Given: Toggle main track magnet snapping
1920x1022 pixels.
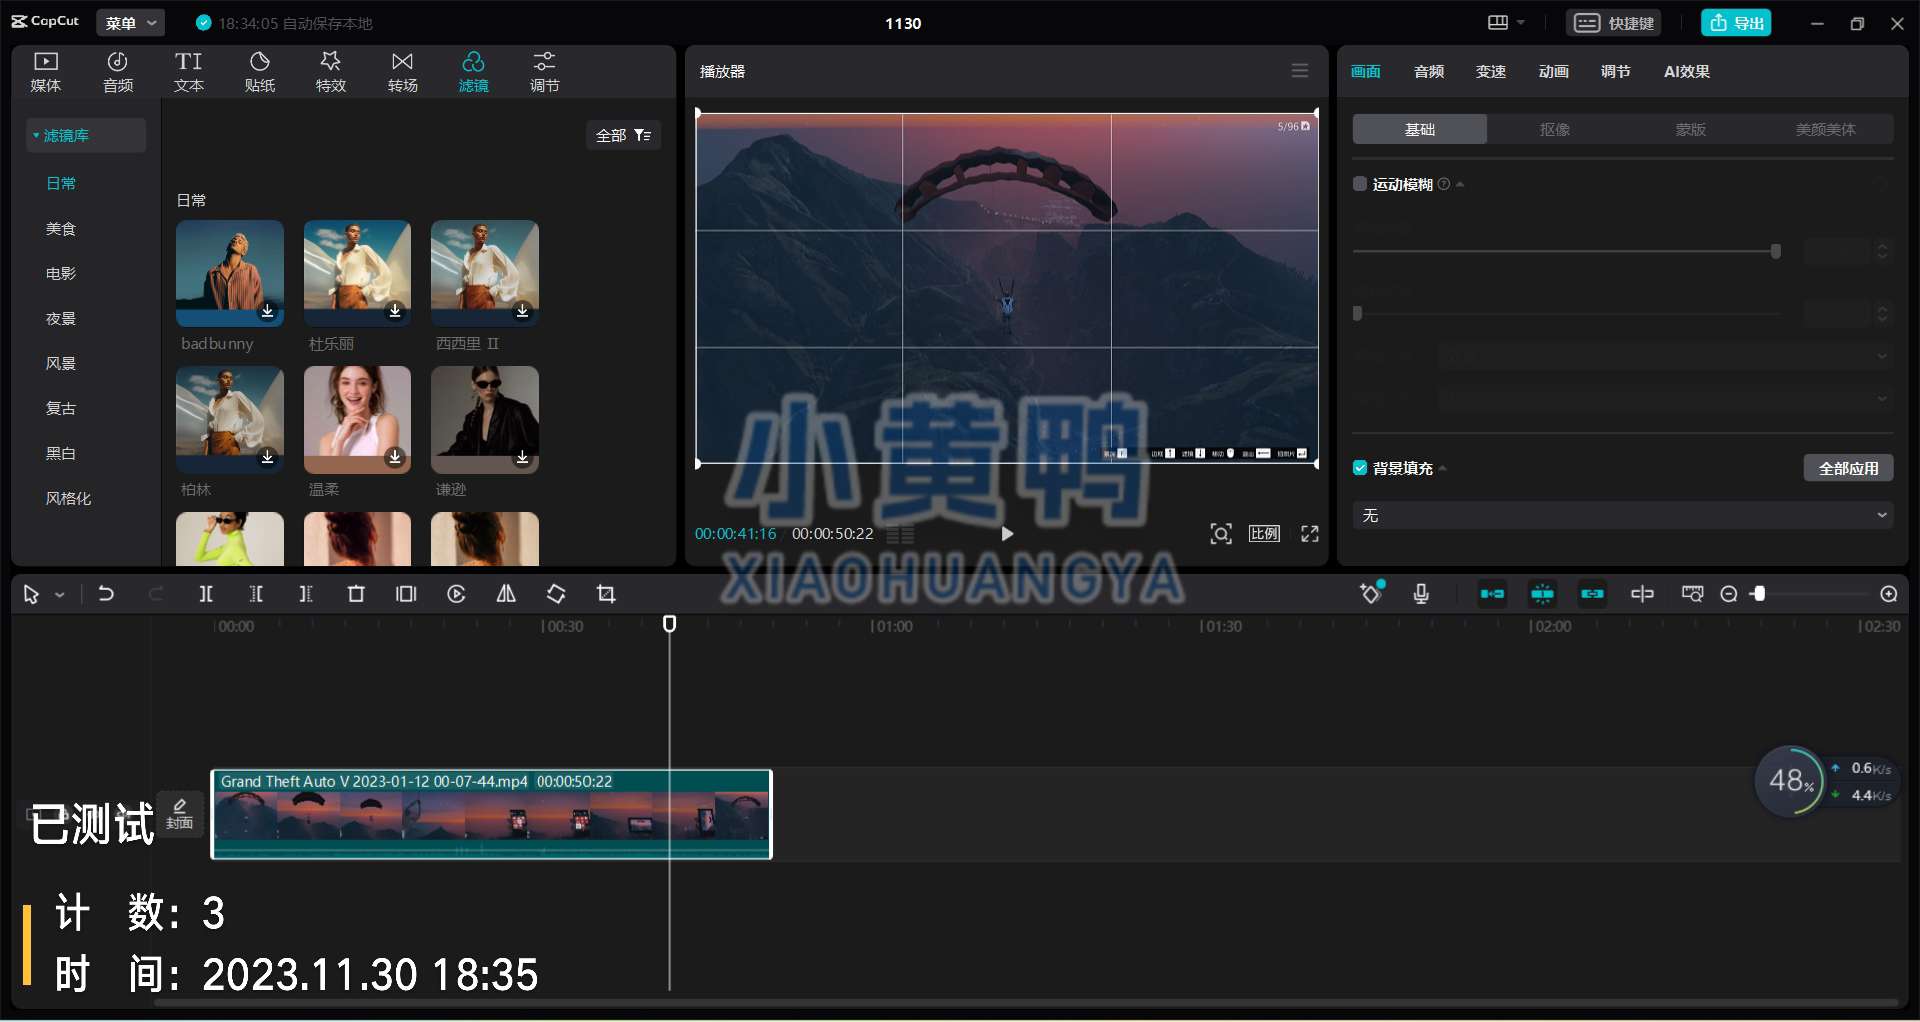Looking at the screenshot, I should click(1492, 594).
